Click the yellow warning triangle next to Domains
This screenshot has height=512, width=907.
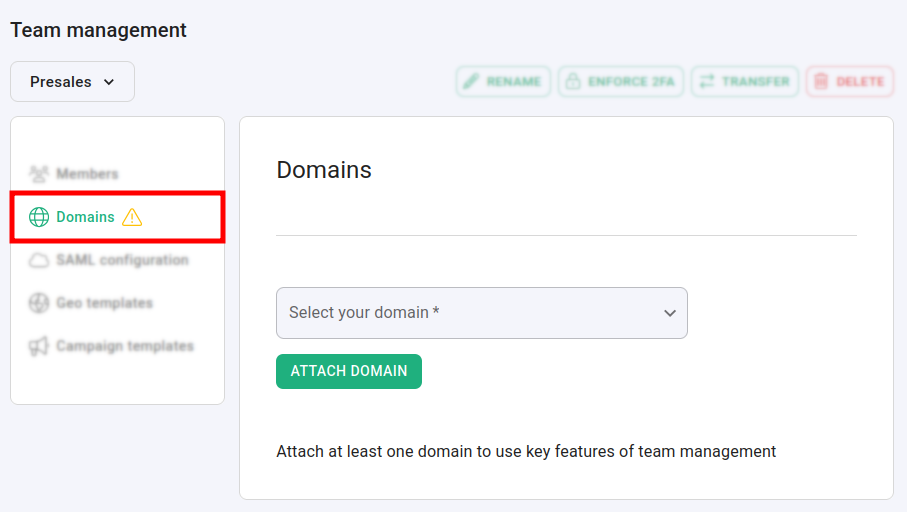pyautogui.click(x=132, y=217)
